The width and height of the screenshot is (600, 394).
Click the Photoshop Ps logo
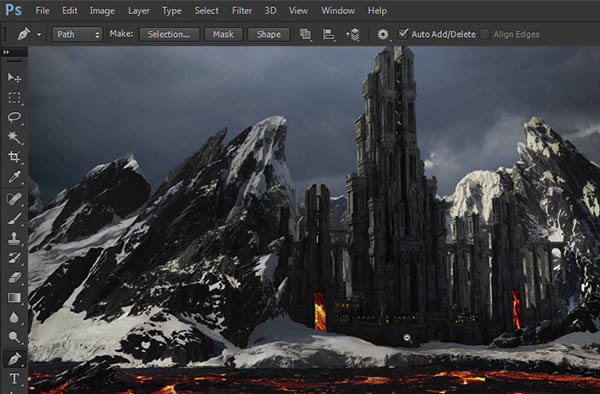click(13, 10)
